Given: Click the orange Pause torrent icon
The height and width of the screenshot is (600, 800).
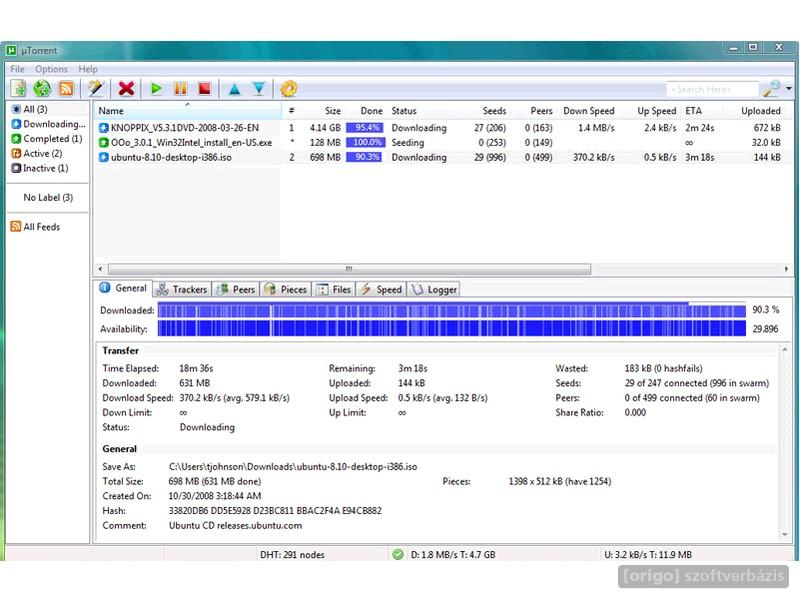Looking at the screenshot, I should coord(180,89).
